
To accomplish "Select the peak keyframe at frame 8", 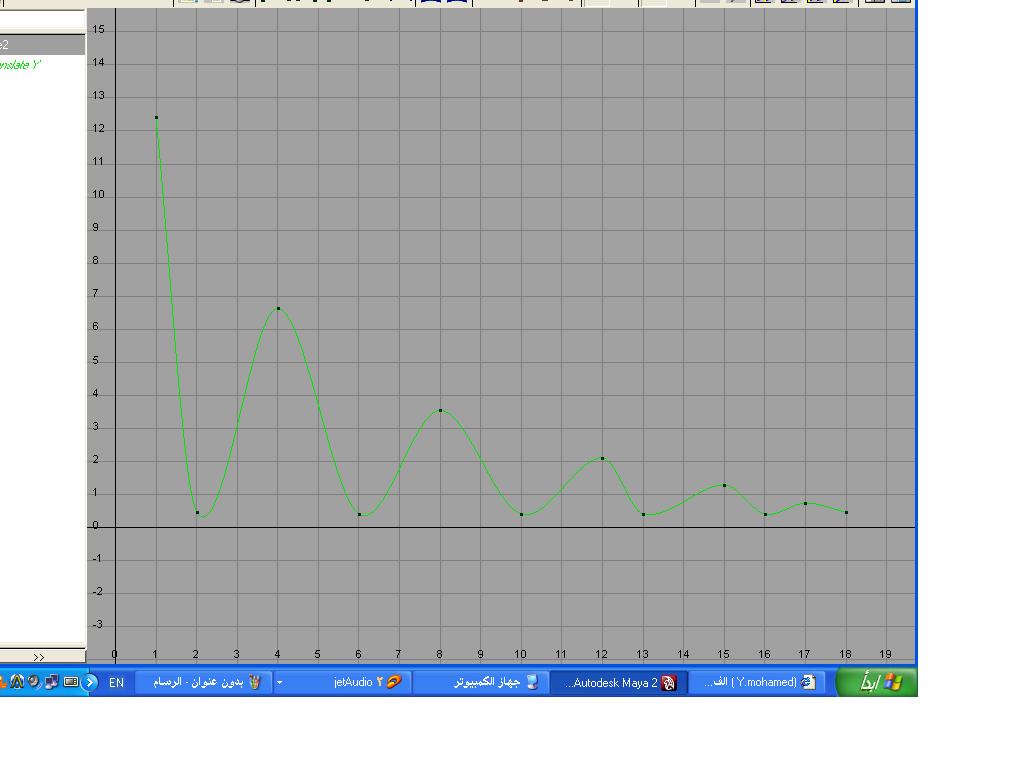I will coord(441,411).
